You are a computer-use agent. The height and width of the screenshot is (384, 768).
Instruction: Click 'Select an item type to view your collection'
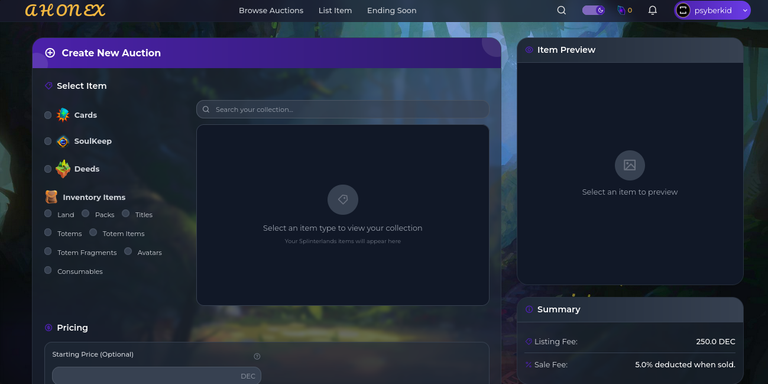coord(342,228)
